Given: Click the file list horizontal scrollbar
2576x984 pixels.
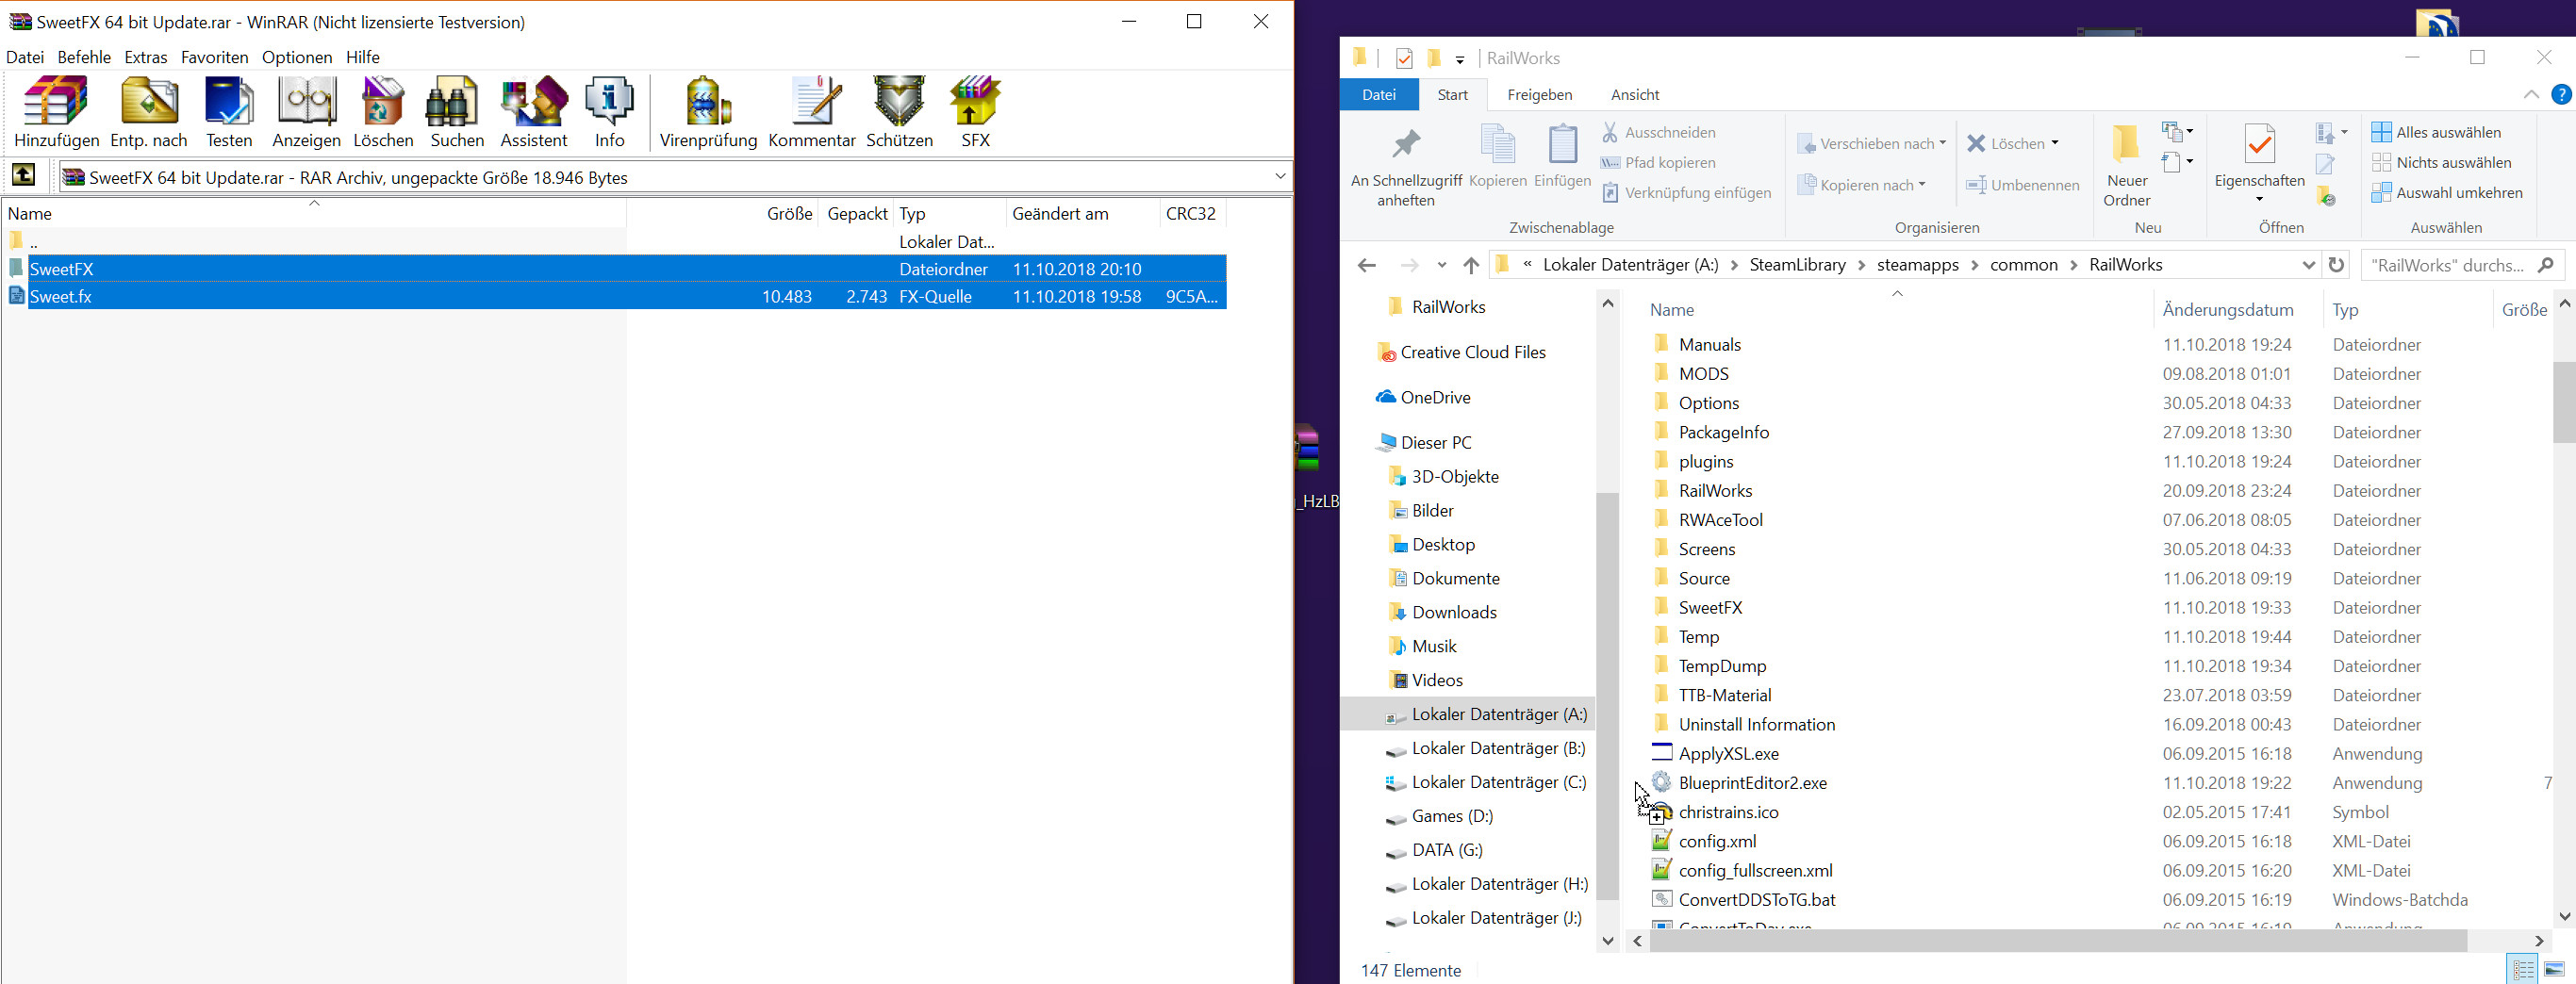Looking at the screenshot, I should [2058, 940].
